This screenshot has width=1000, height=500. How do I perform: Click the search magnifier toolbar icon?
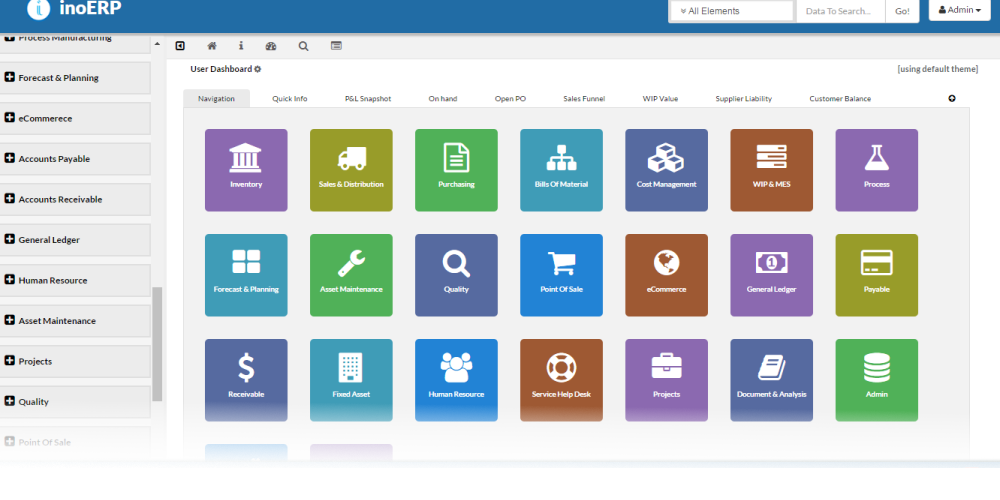pos(304,46)
